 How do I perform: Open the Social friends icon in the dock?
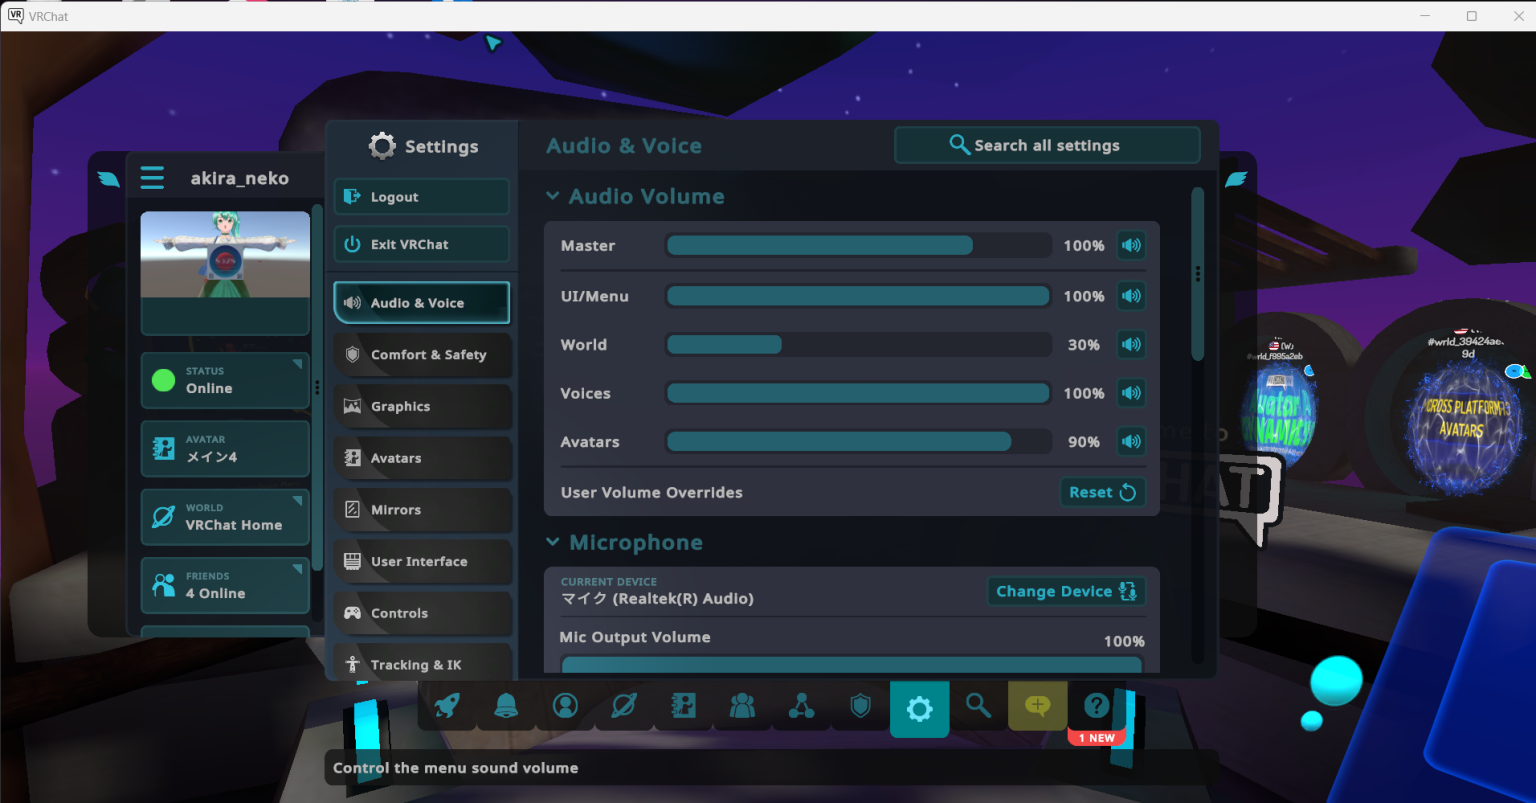coord(742,707)
